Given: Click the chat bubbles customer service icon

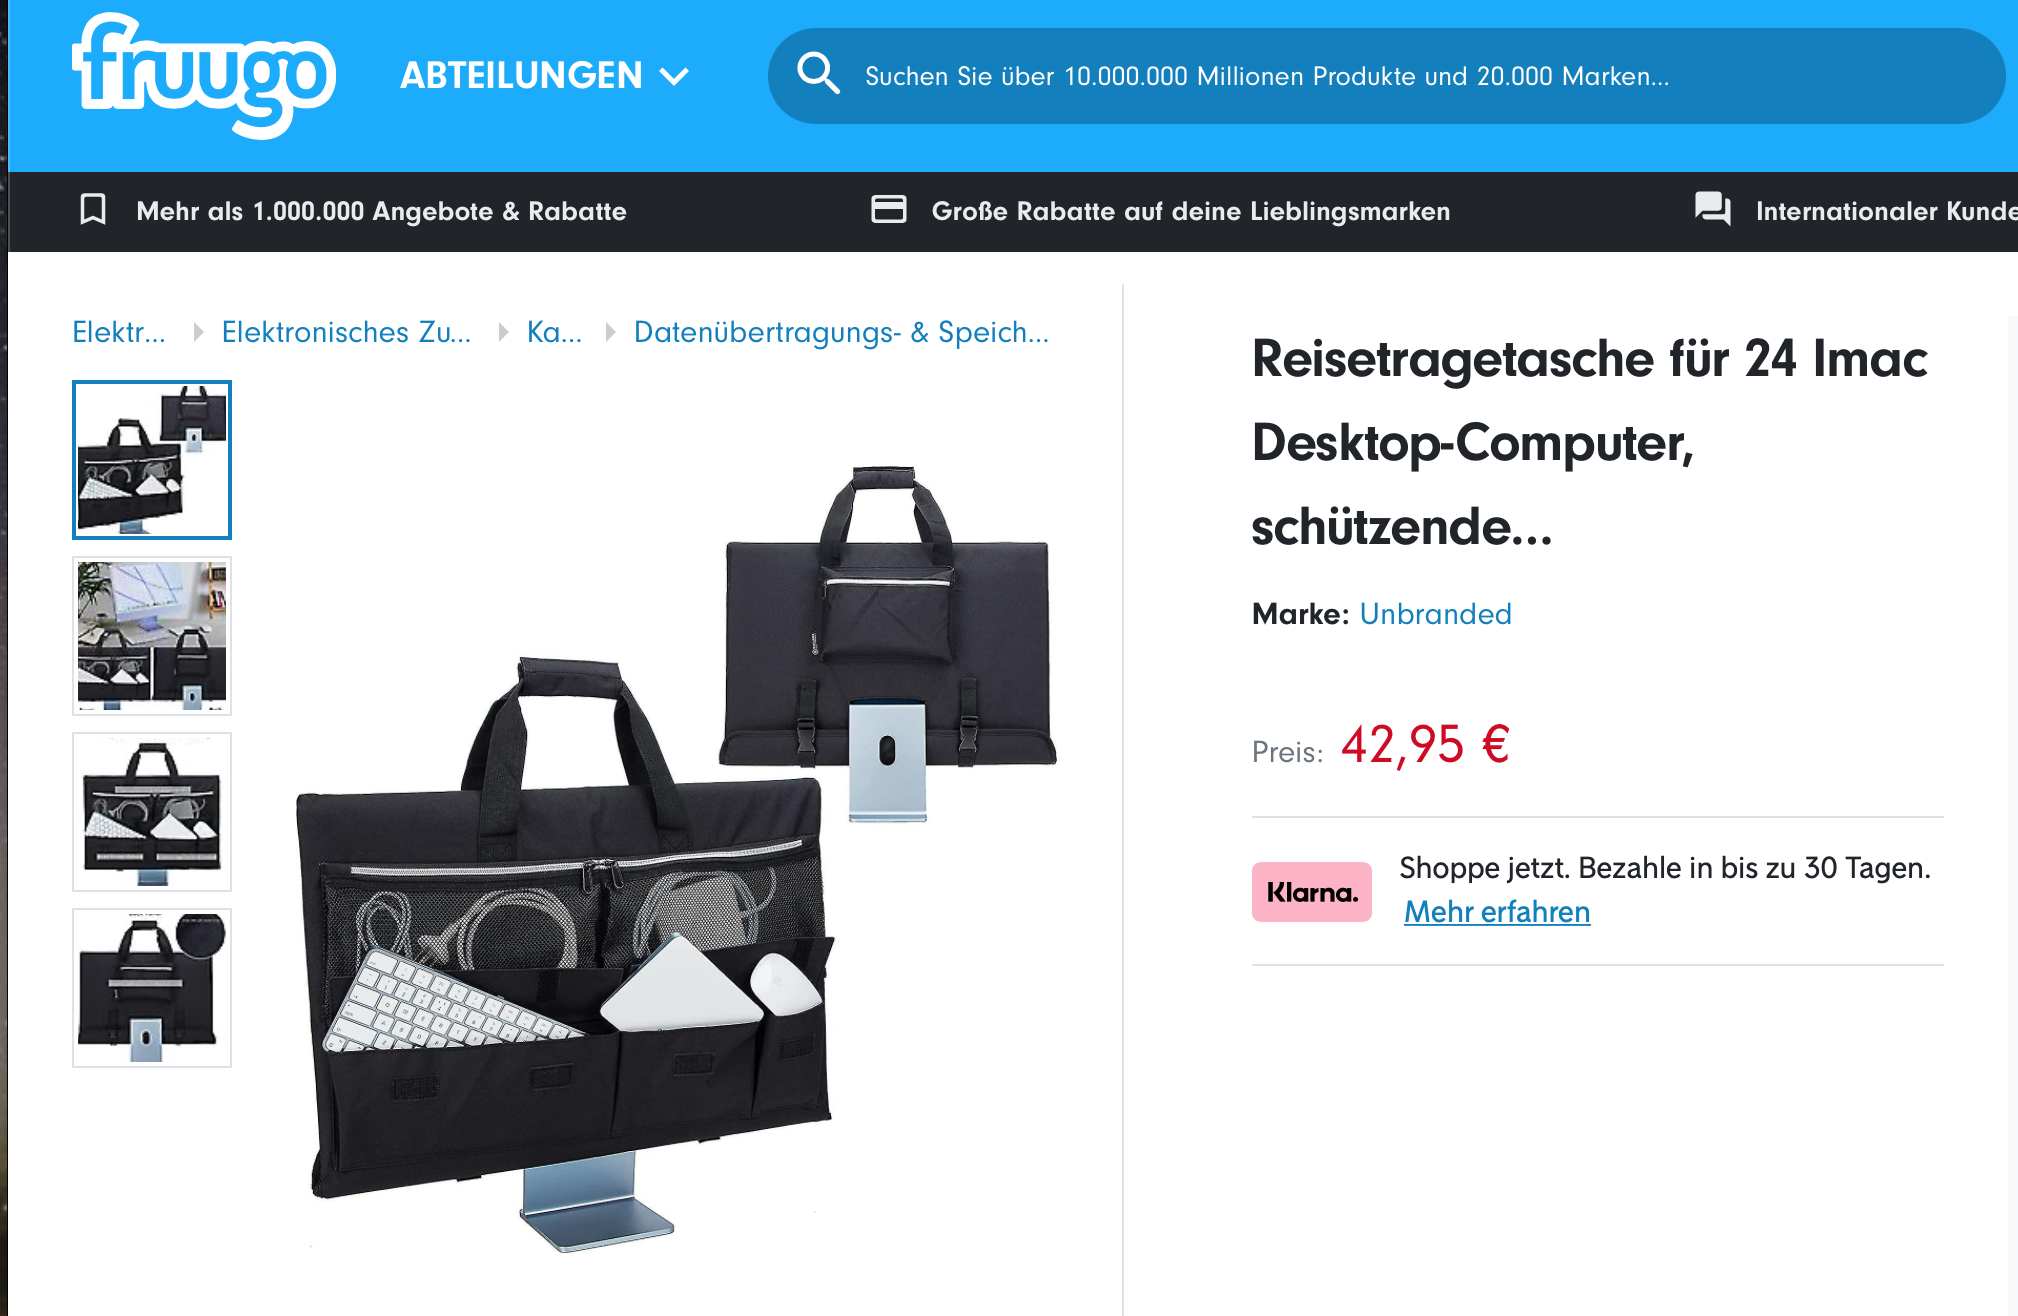Looking at the screenshot, I should tap(1713, 209).
